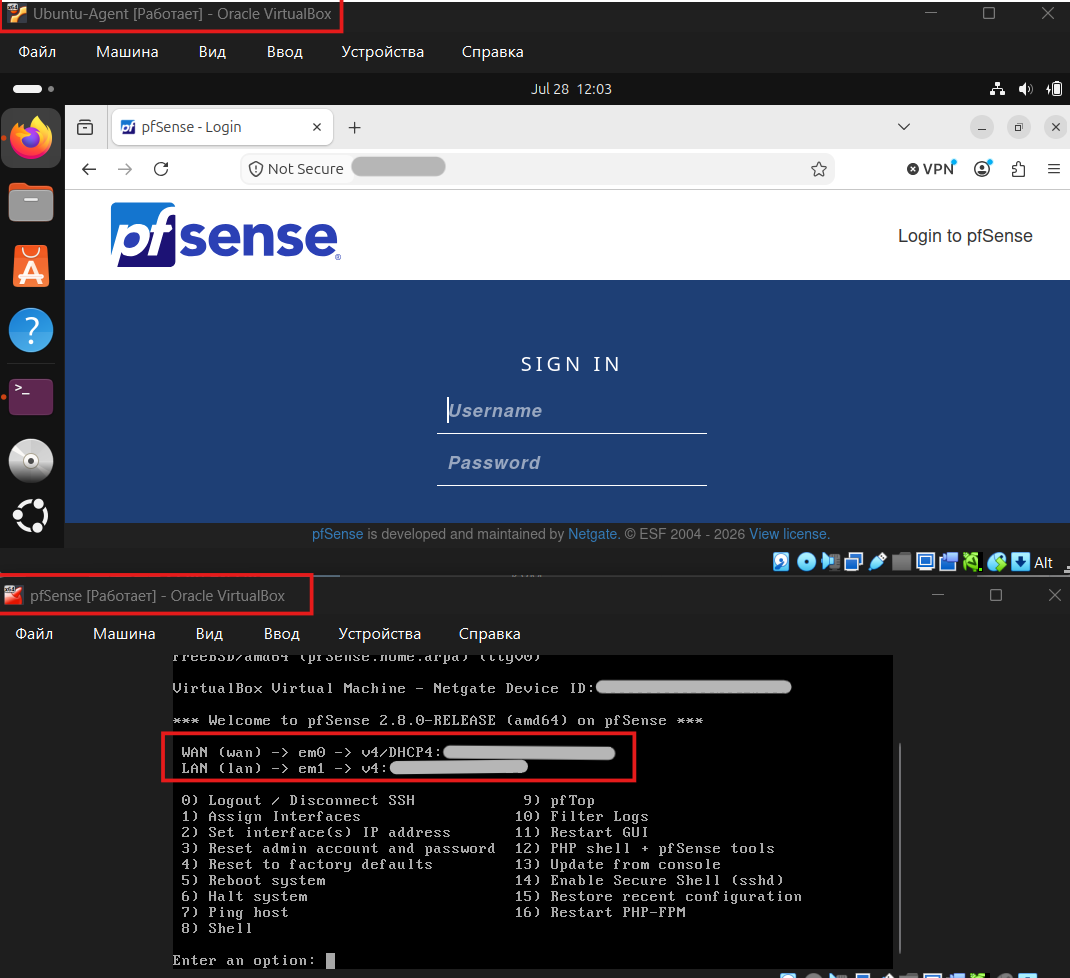This screenshot has width=1070, height=978.
Task: Show Applications via the Ubuntu logo icon
Action: point(31,516)
